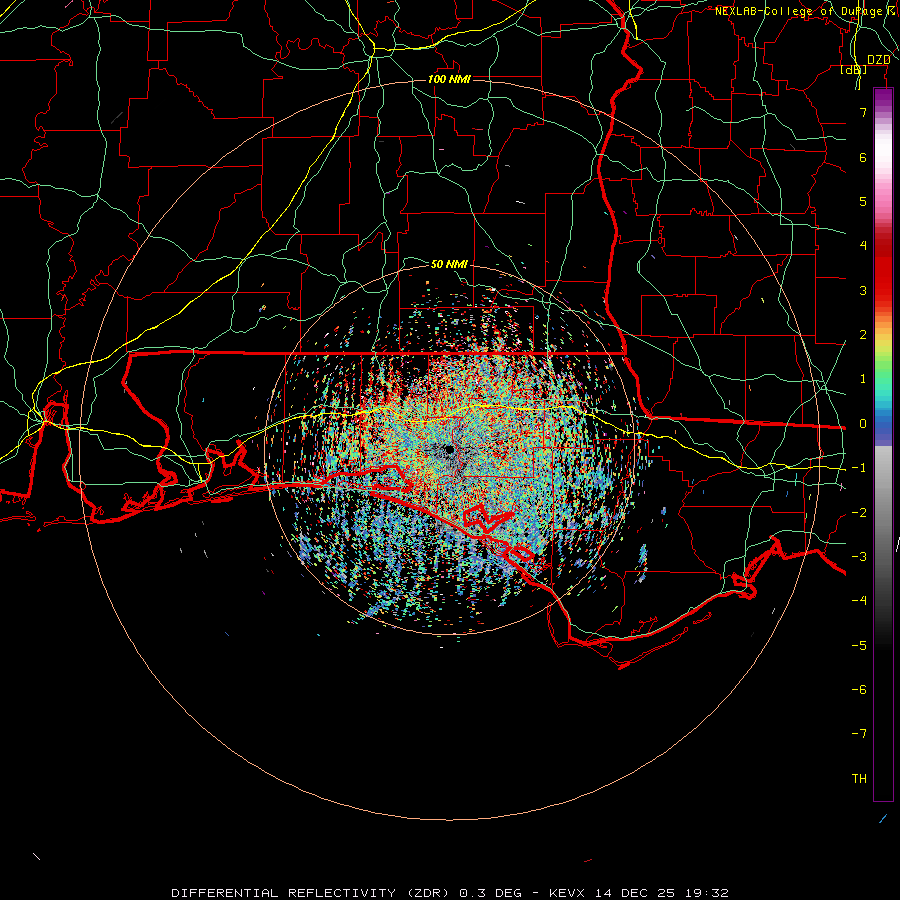Click the radar title caption at bottom
Viewport: 900px width, 900px height.
(450, 893)
